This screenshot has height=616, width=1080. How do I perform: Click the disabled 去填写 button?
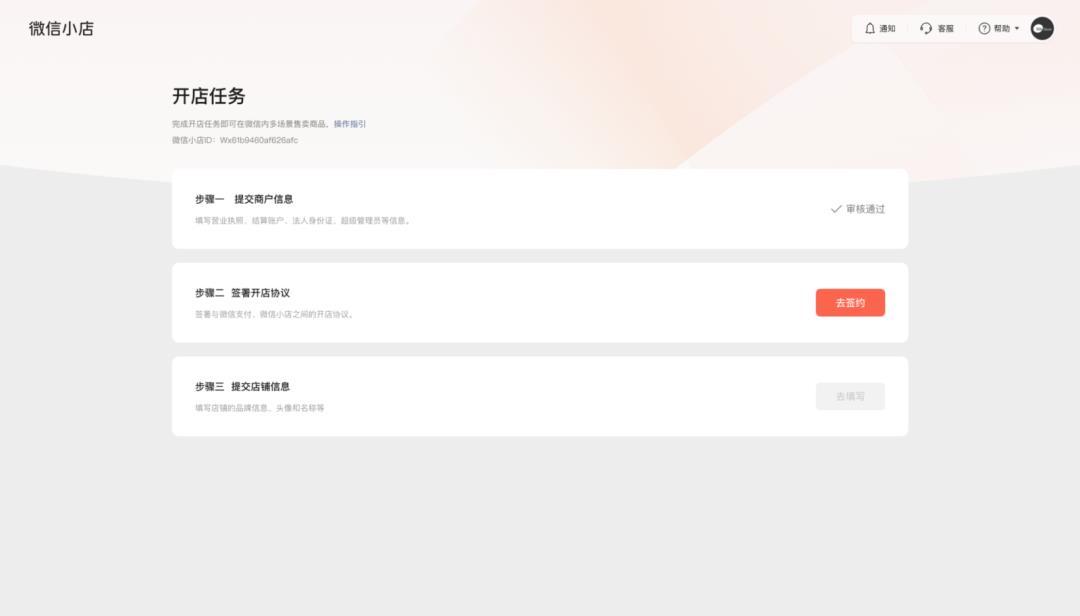[x=850, y=396]
